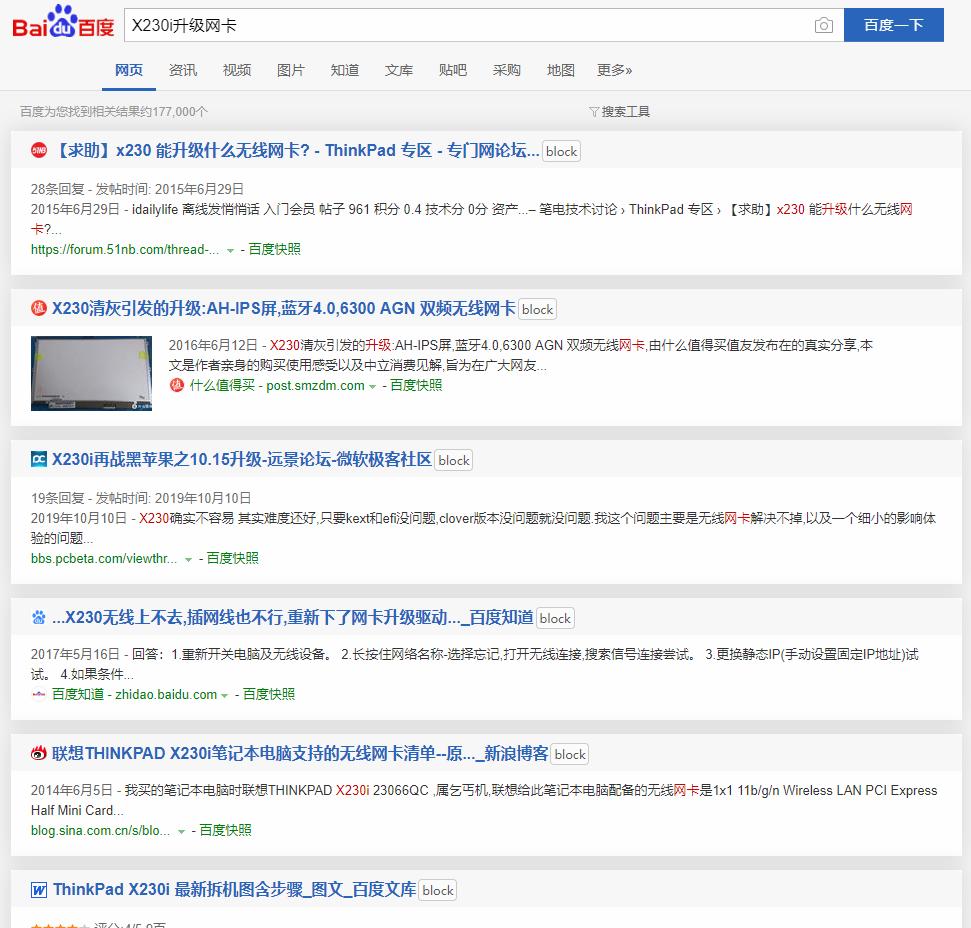Screen dimensions: 971x928
Task: Switch to the 图片 tab
Action: pos(291,70)
